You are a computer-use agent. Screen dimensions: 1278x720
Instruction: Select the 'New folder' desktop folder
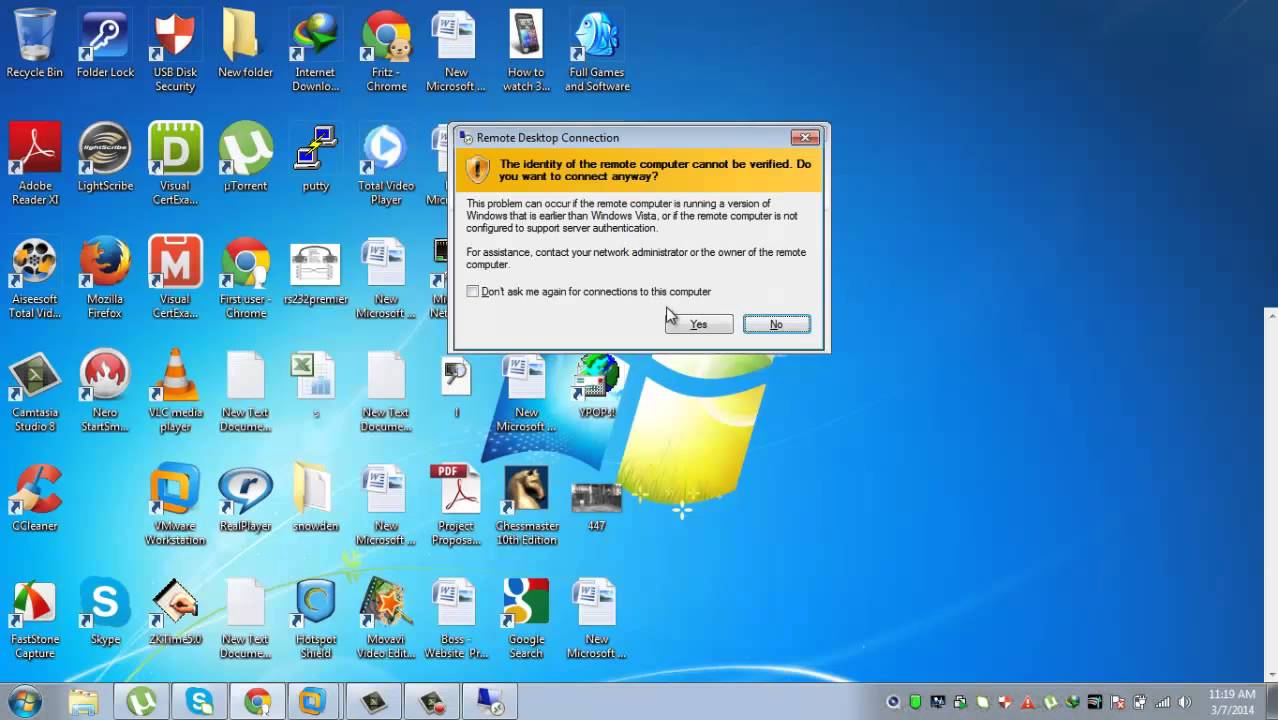pos(245,44)
